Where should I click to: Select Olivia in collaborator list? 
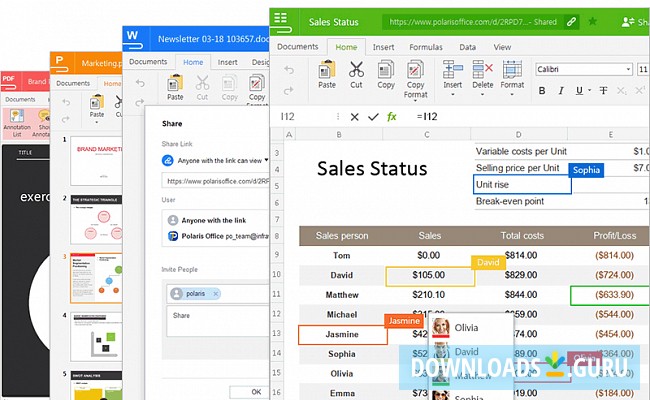pyautogui.click(x=471, y=328)
